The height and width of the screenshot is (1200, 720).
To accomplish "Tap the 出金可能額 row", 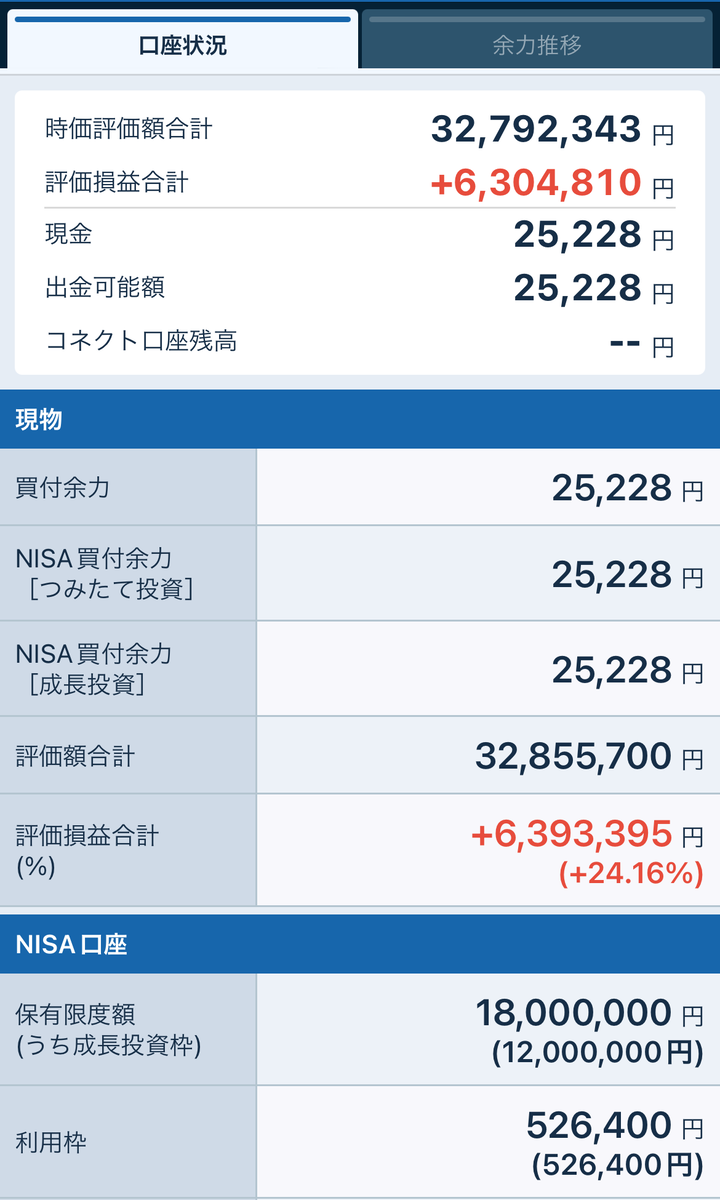I will [360, 288].
